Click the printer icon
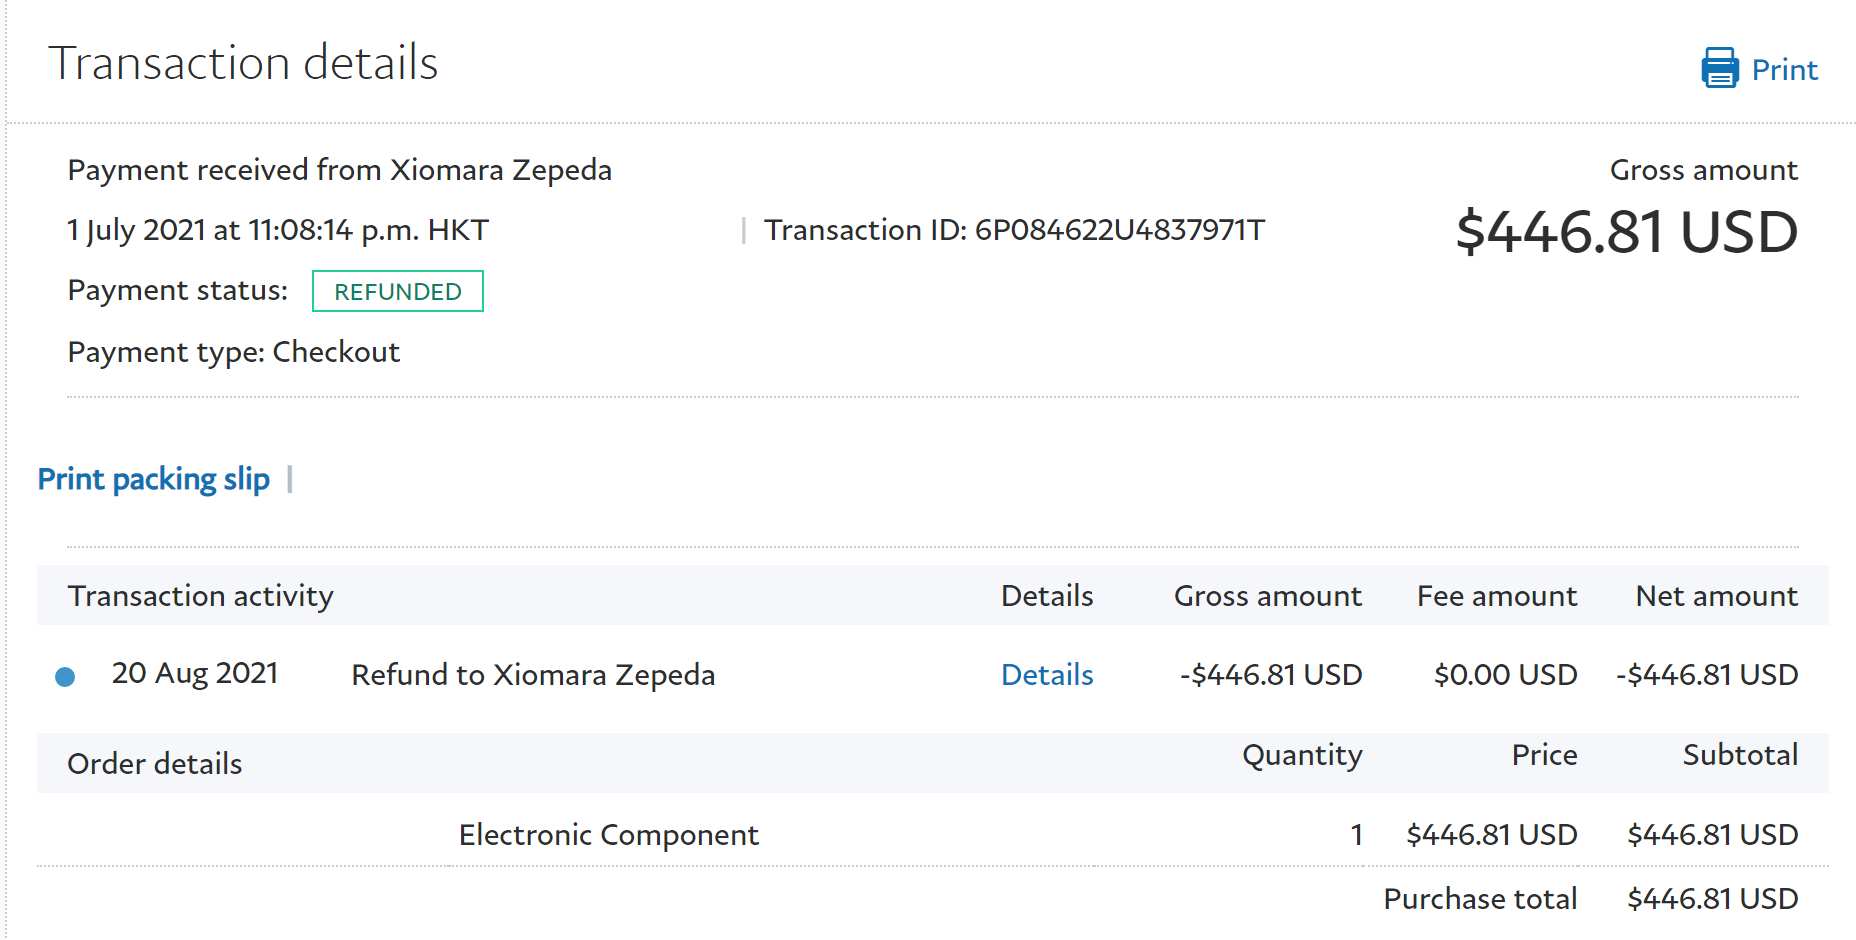This screenshot has width=1856, height=940. coord(1719,68)
